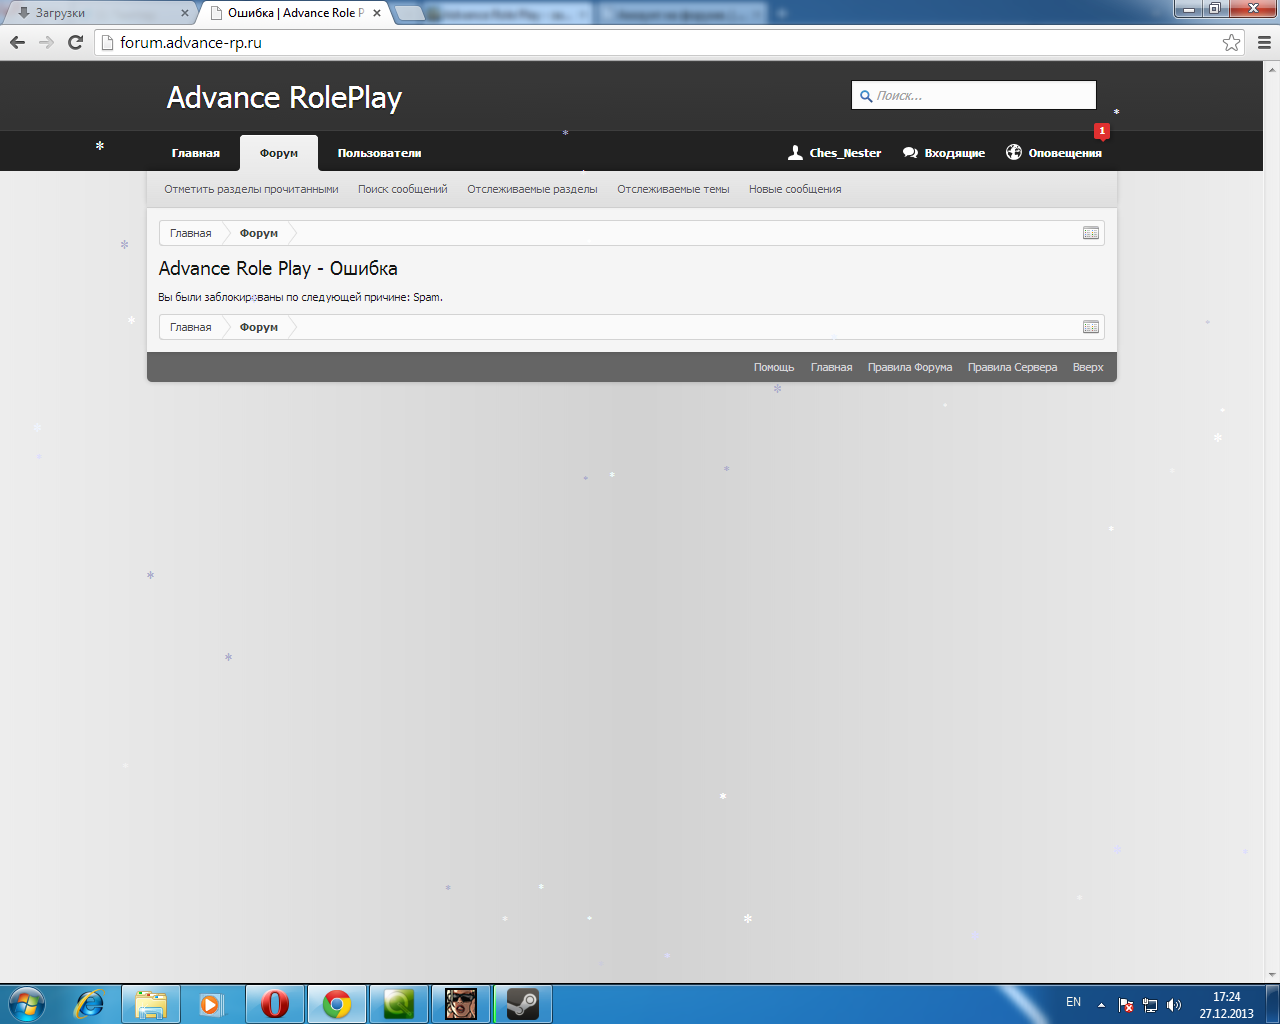Open the lower breadcrumb quick navigation icon

point(1091,327)
